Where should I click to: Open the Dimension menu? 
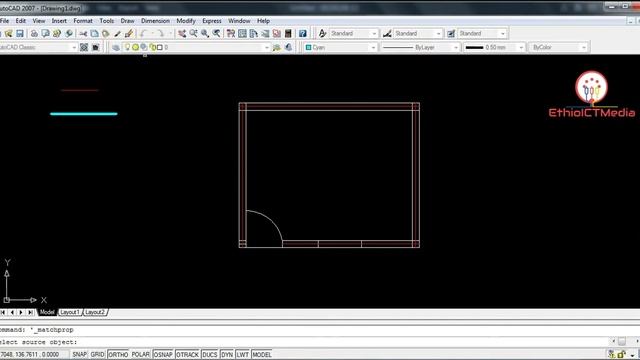(155, 20)
